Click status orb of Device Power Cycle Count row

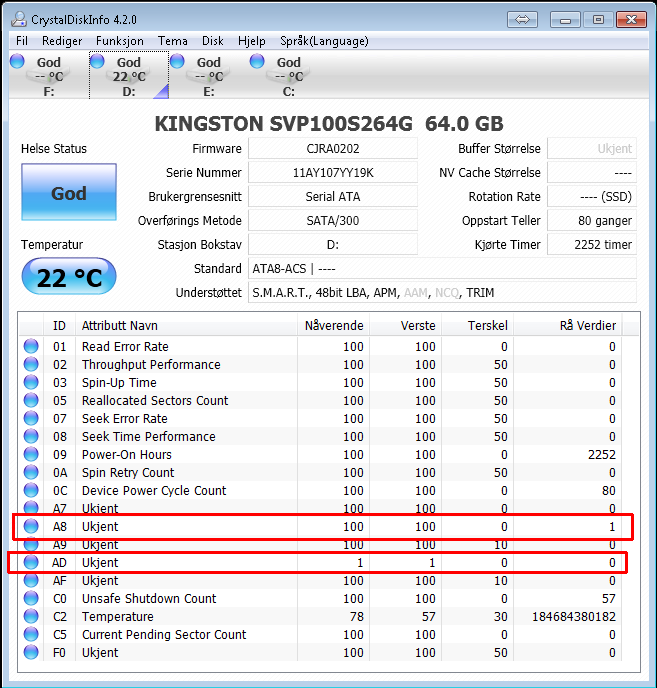[31, 490]
